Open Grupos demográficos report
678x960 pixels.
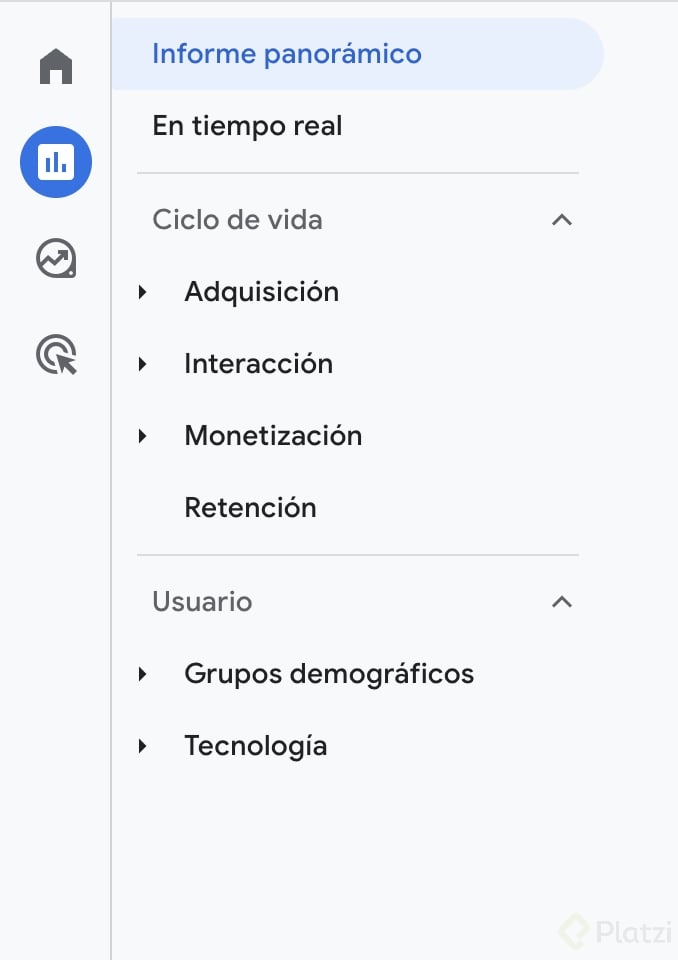pos(328,673)
